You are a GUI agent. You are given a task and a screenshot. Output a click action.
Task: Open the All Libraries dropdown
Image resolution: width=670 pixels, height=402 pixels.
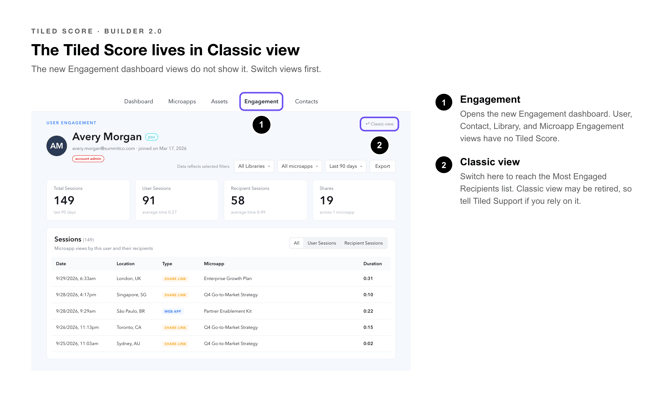254,166
